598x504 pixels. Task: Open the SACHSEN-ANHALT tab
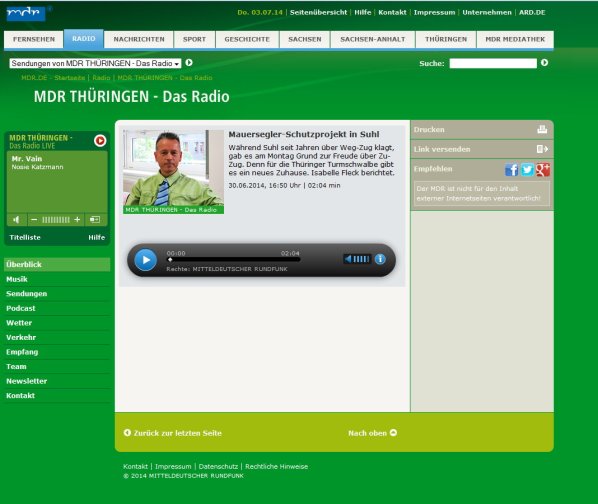(x=373, y=39)
